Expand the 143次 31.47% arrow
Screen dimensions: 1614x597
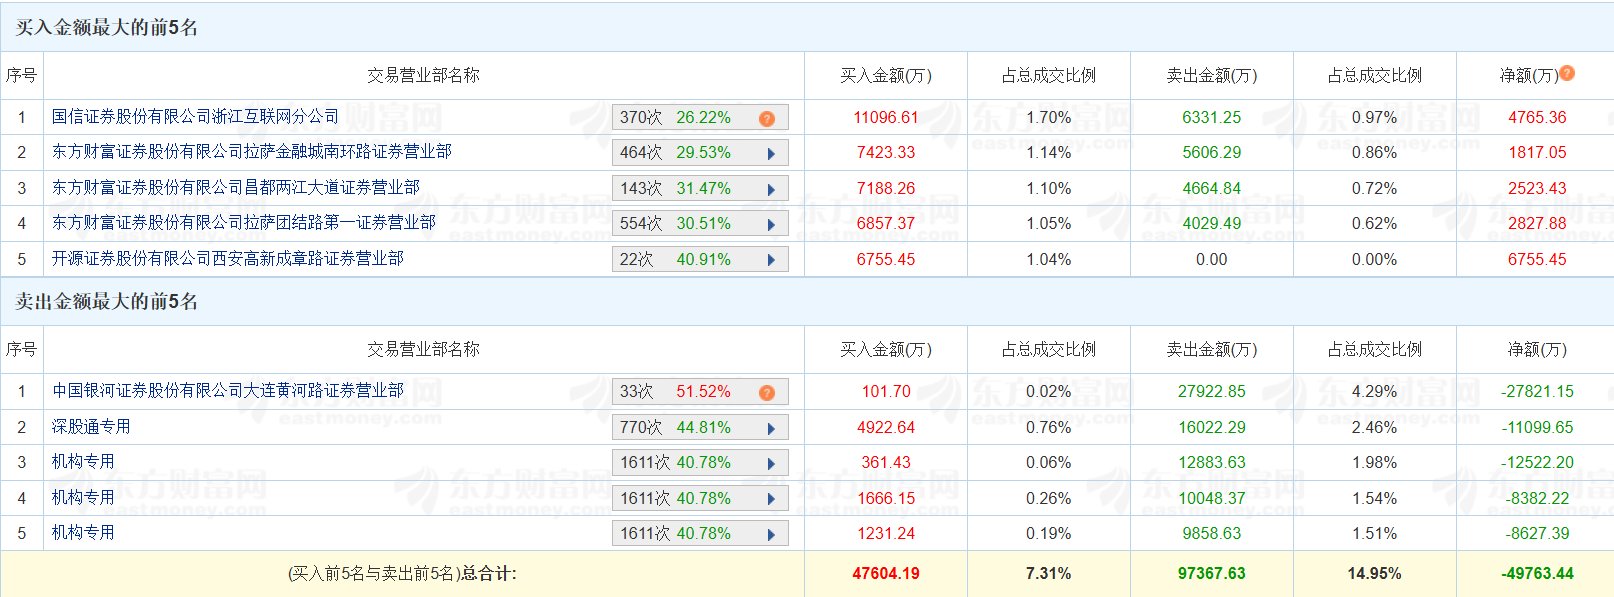[771, 189]
